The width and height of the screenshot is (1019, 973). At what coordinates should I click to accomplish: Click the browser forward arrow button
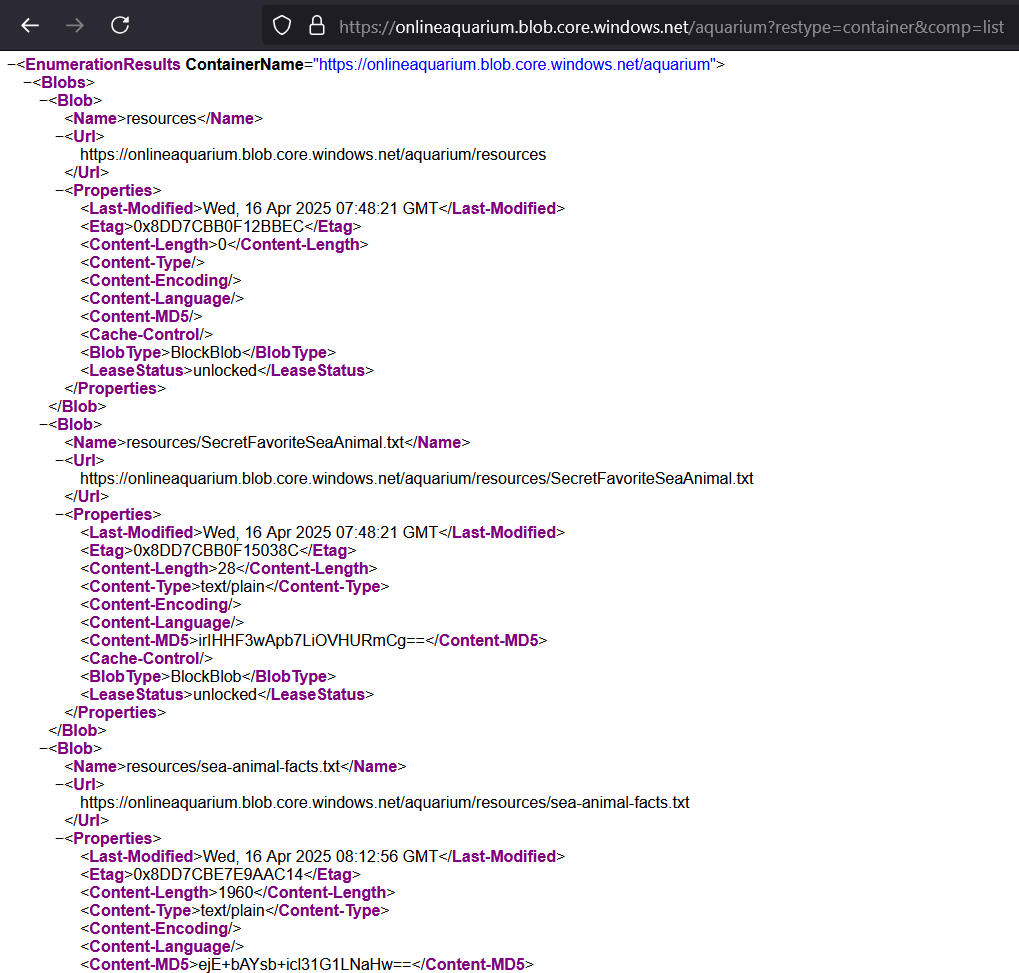pos(75,25)
